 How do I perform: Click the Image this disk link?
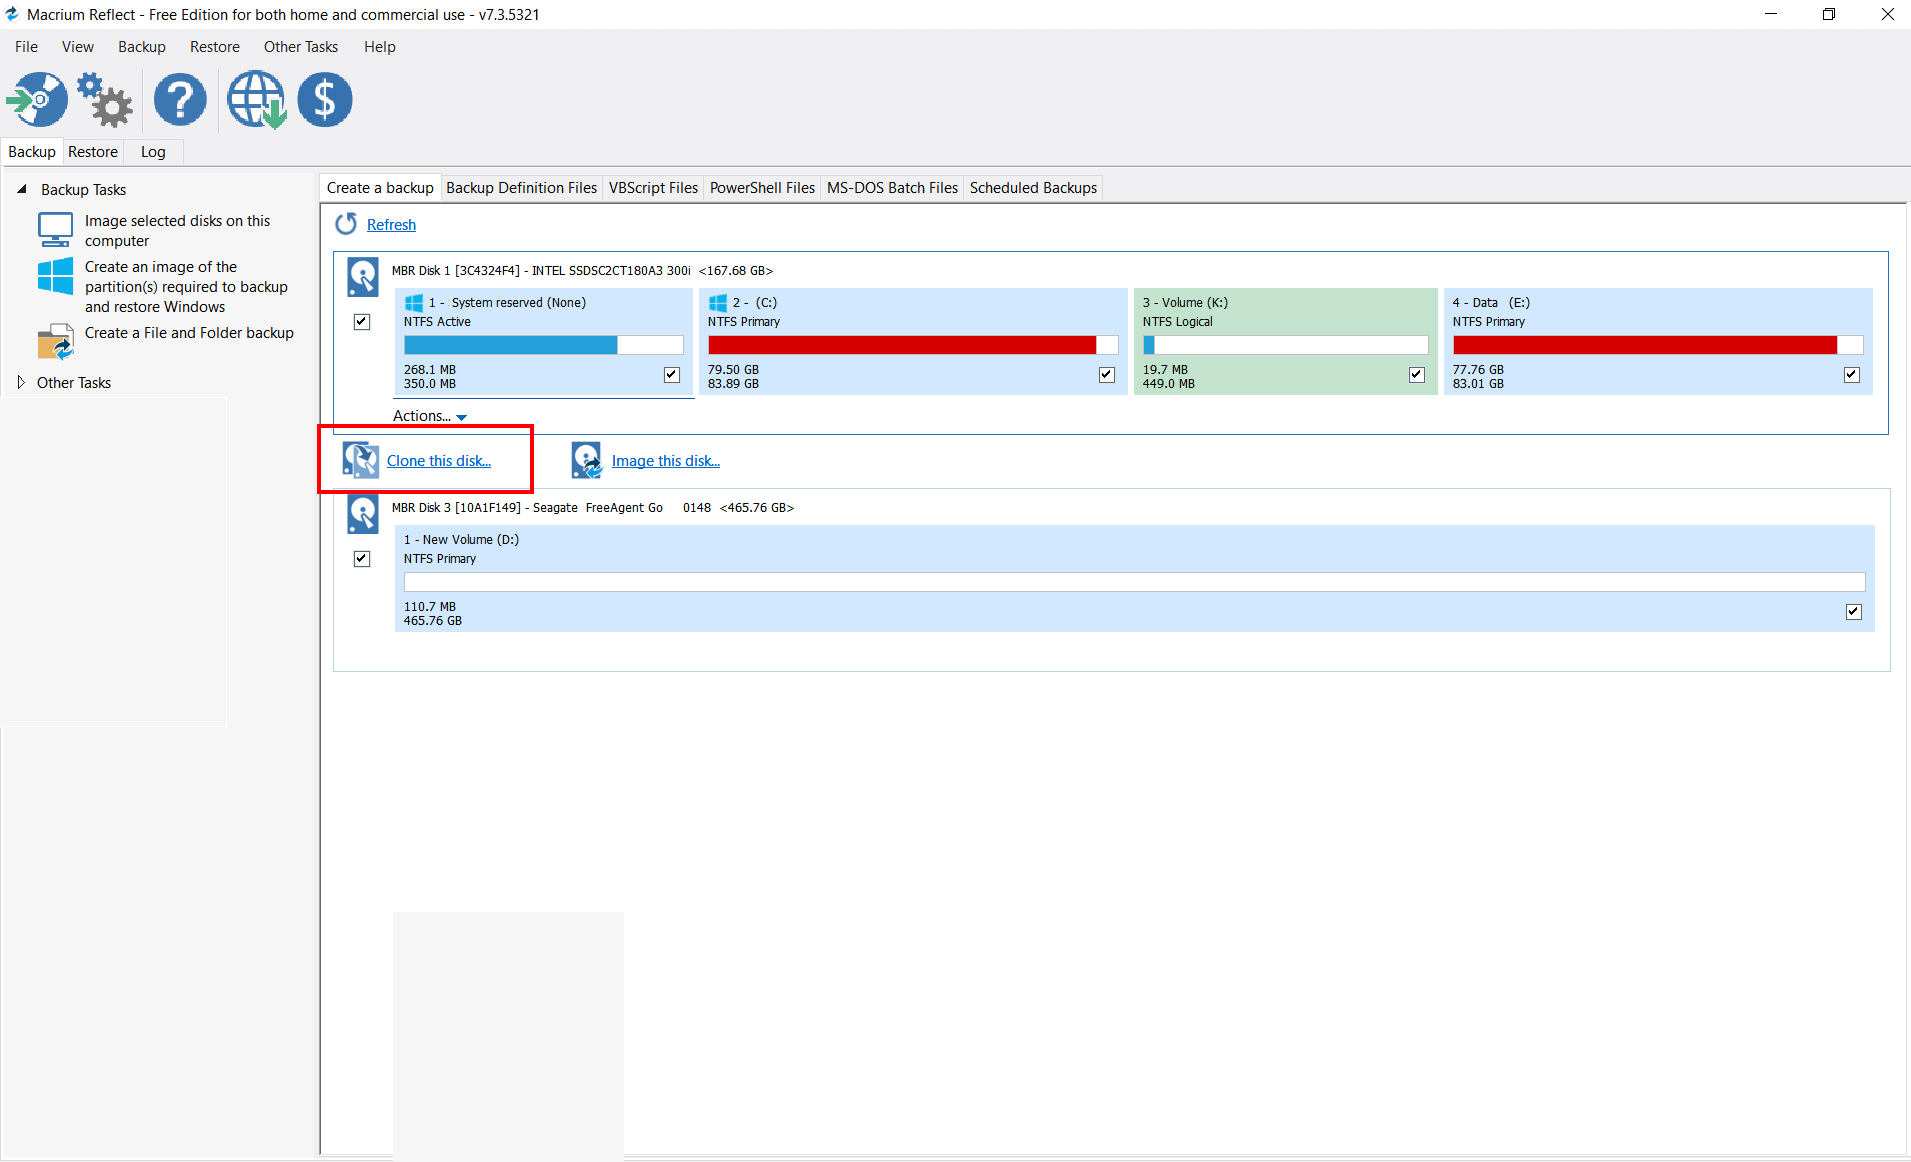pyautogui.click(x=666, y=461)
